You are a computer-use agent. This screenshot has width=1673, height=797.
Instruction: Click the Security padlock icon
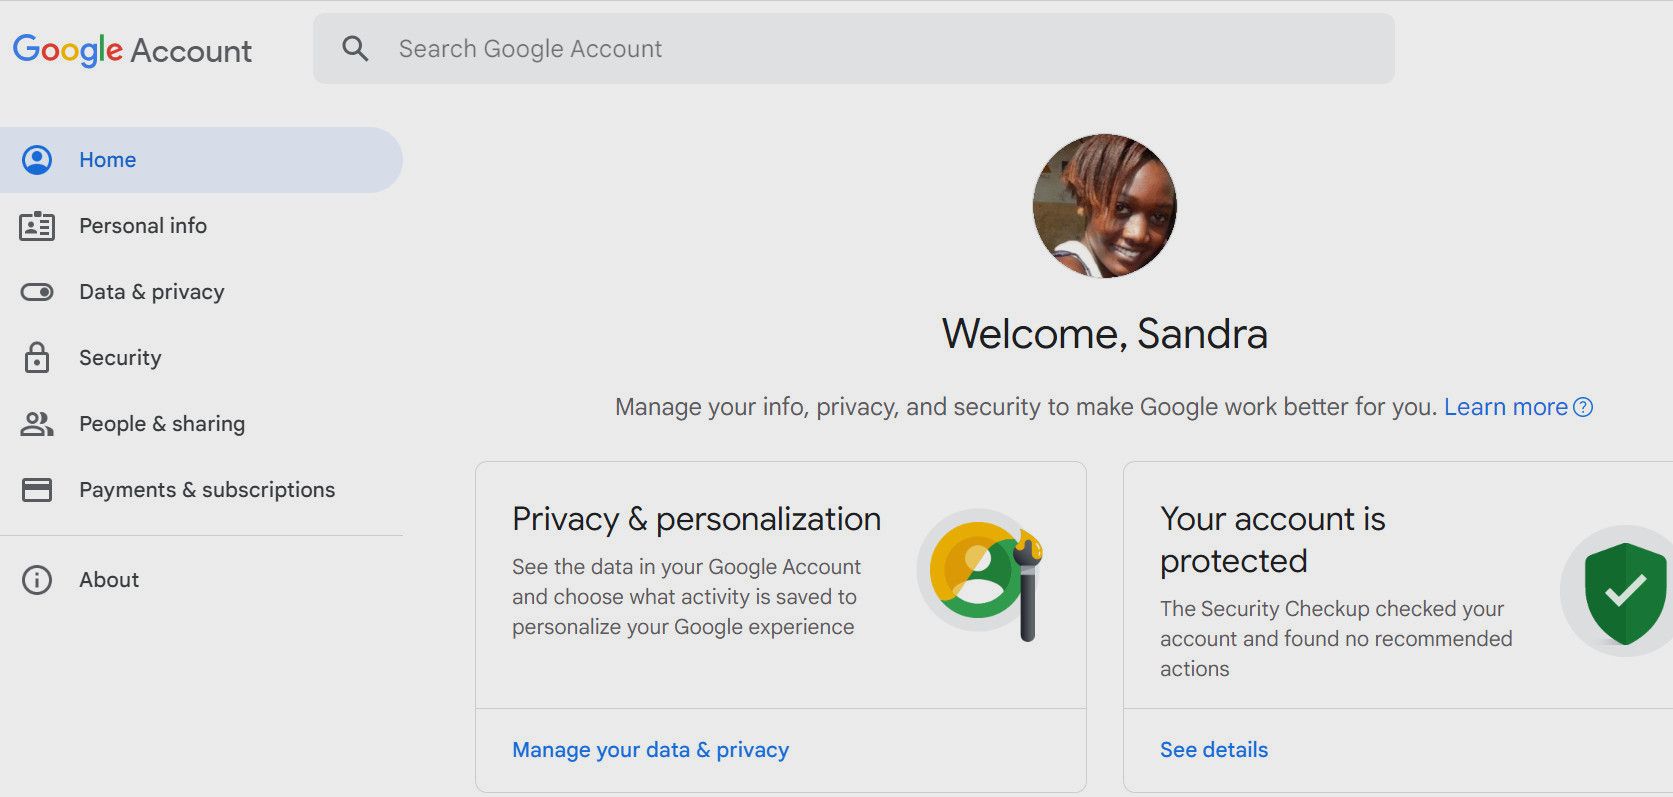(37, 357)
